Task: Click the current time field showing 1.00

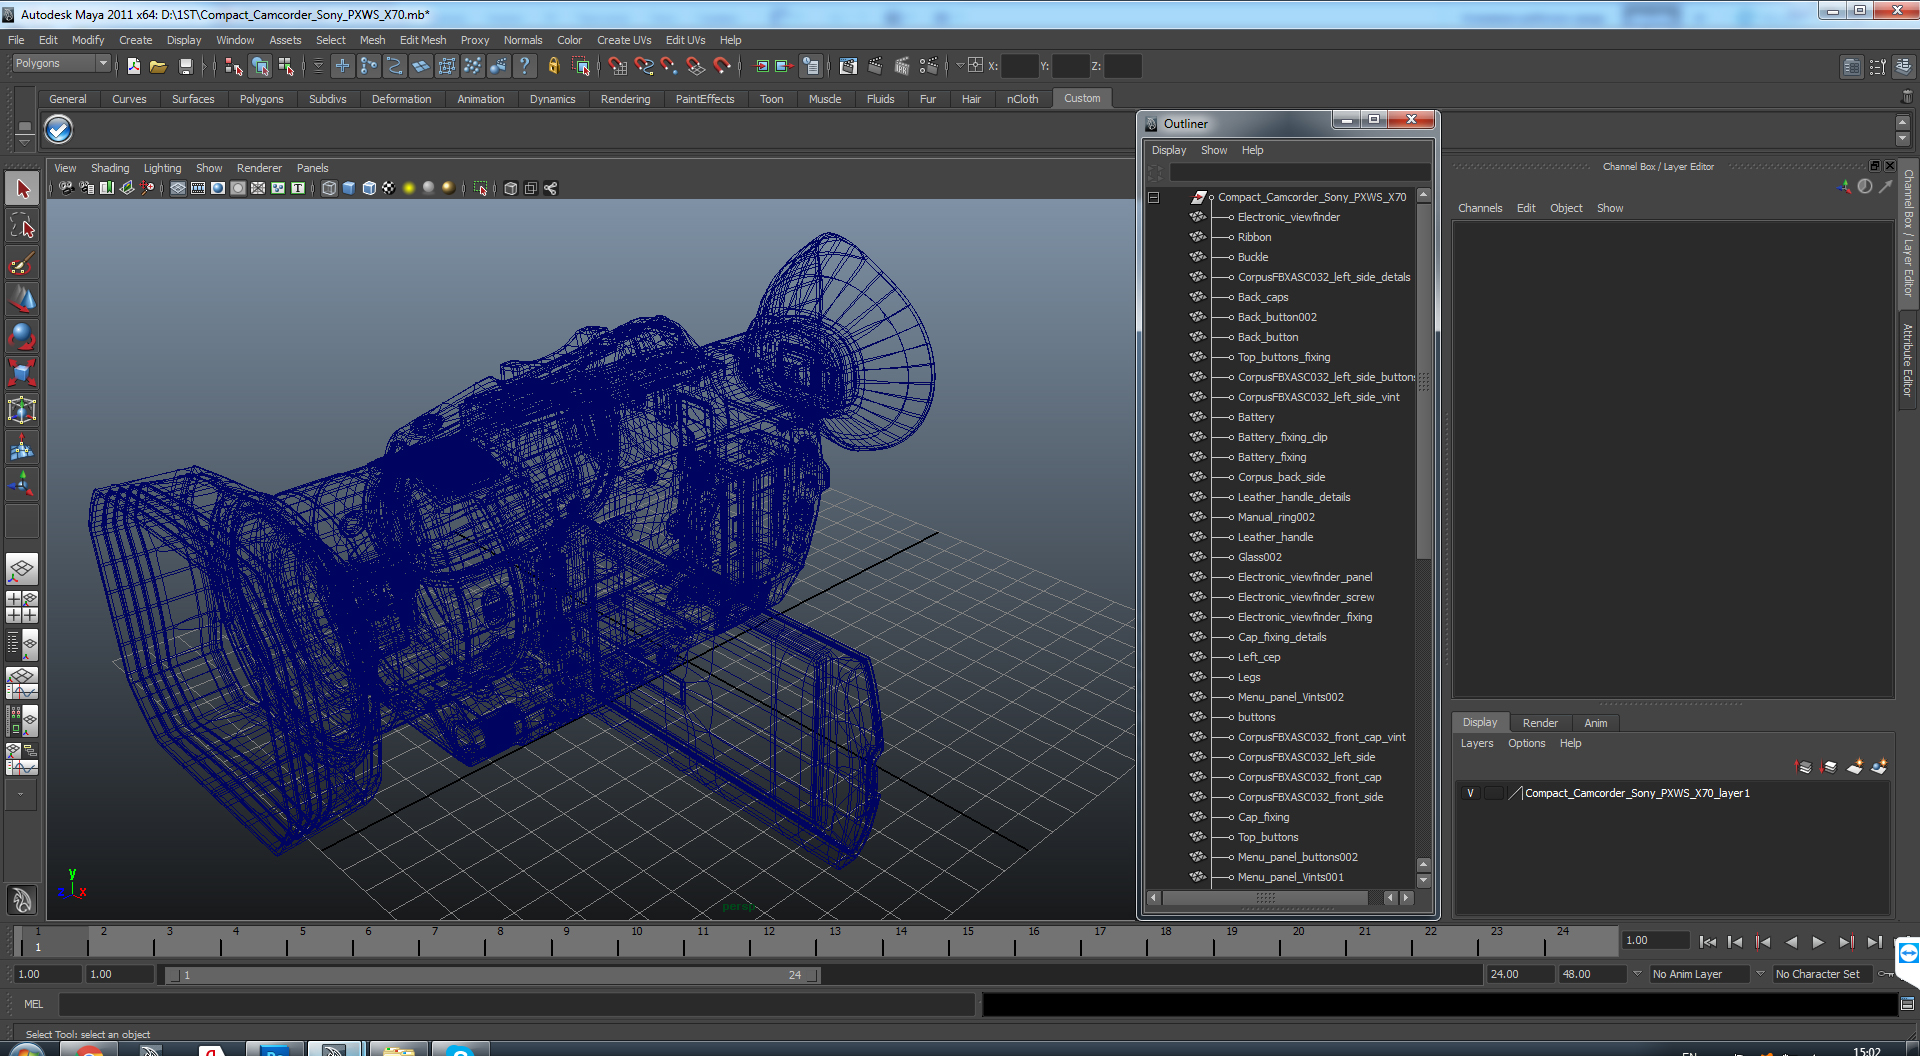Action: pos(1655,941)
